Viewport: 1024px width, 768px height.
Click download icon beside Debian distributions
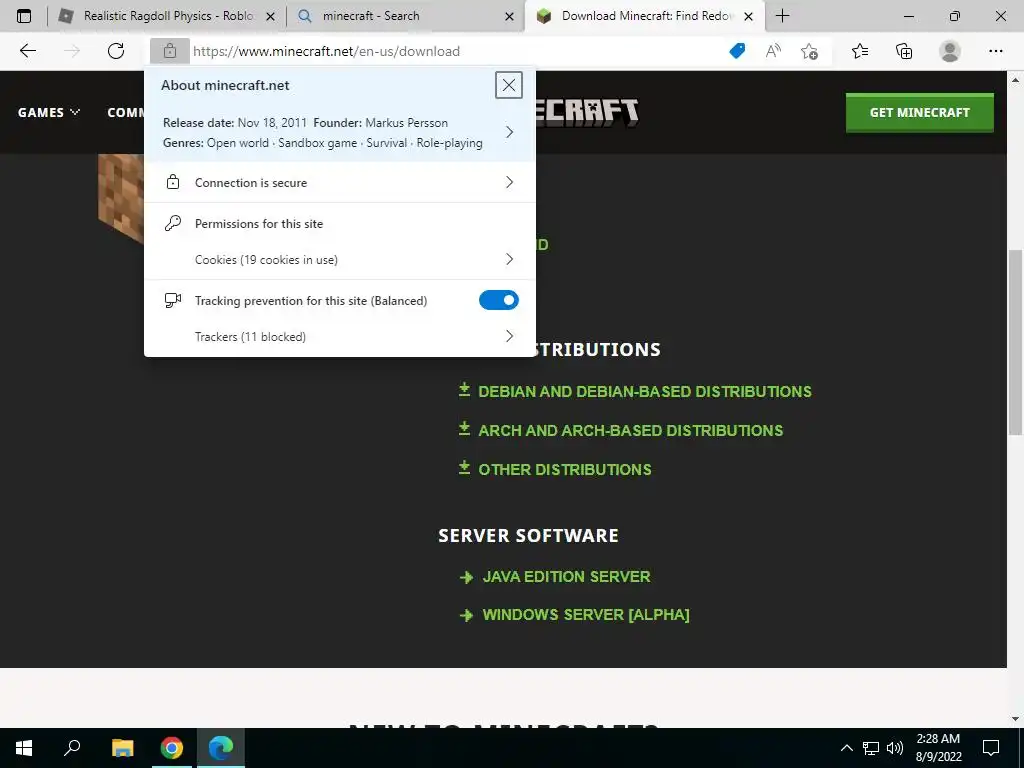(464, 390)
